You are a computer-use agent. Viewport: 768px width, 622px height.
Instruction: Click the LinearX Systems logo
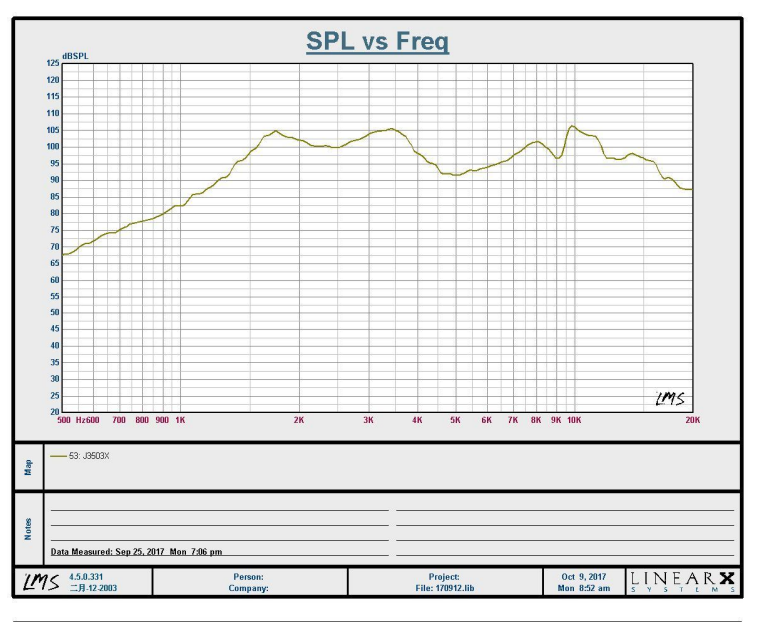pos(684,582)
